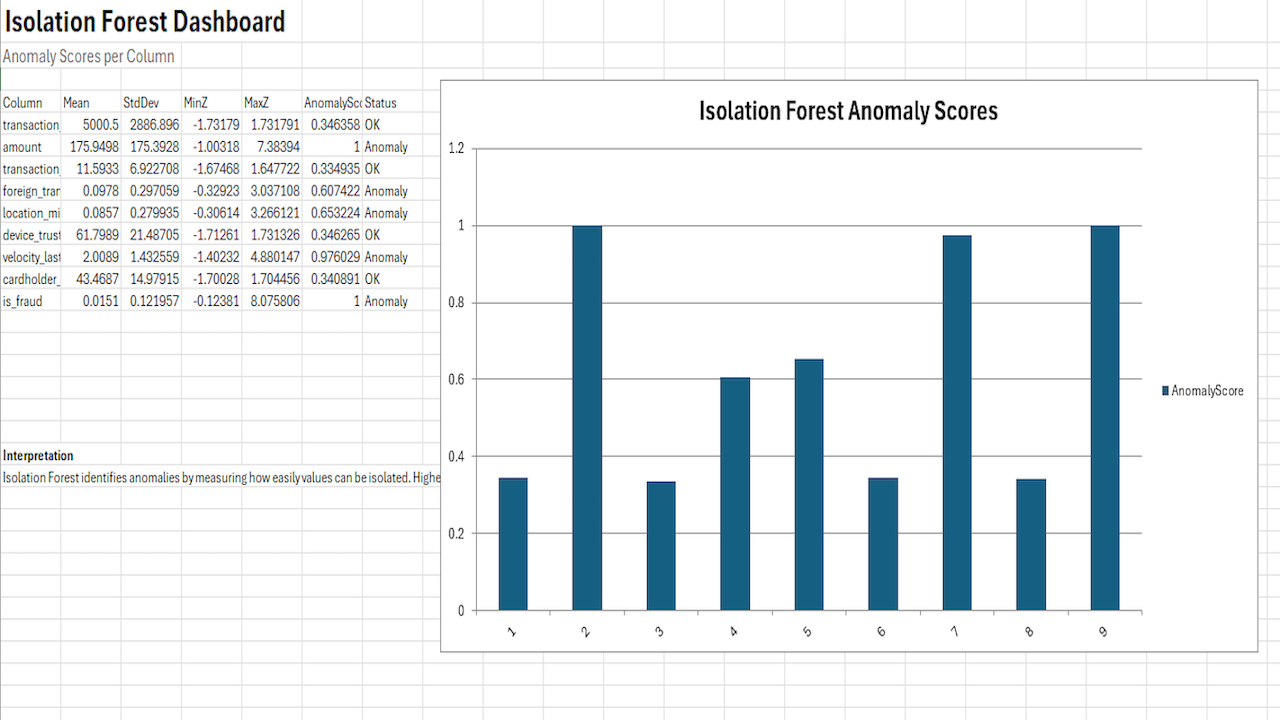The width and height of the screenshot is (1280, 720).
Task: Select the Isolation Forest Dashboard title cell
Action: 144,21
